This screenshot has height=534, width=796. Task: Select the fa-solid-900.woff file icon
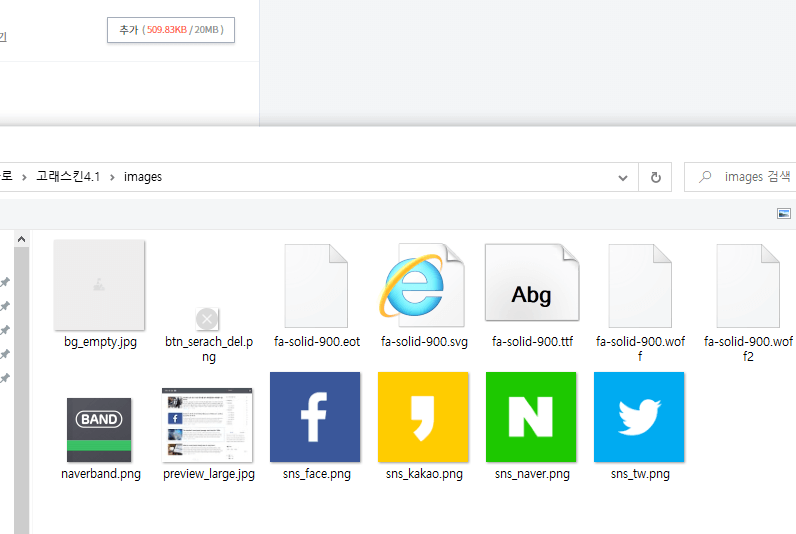[640, 286]
